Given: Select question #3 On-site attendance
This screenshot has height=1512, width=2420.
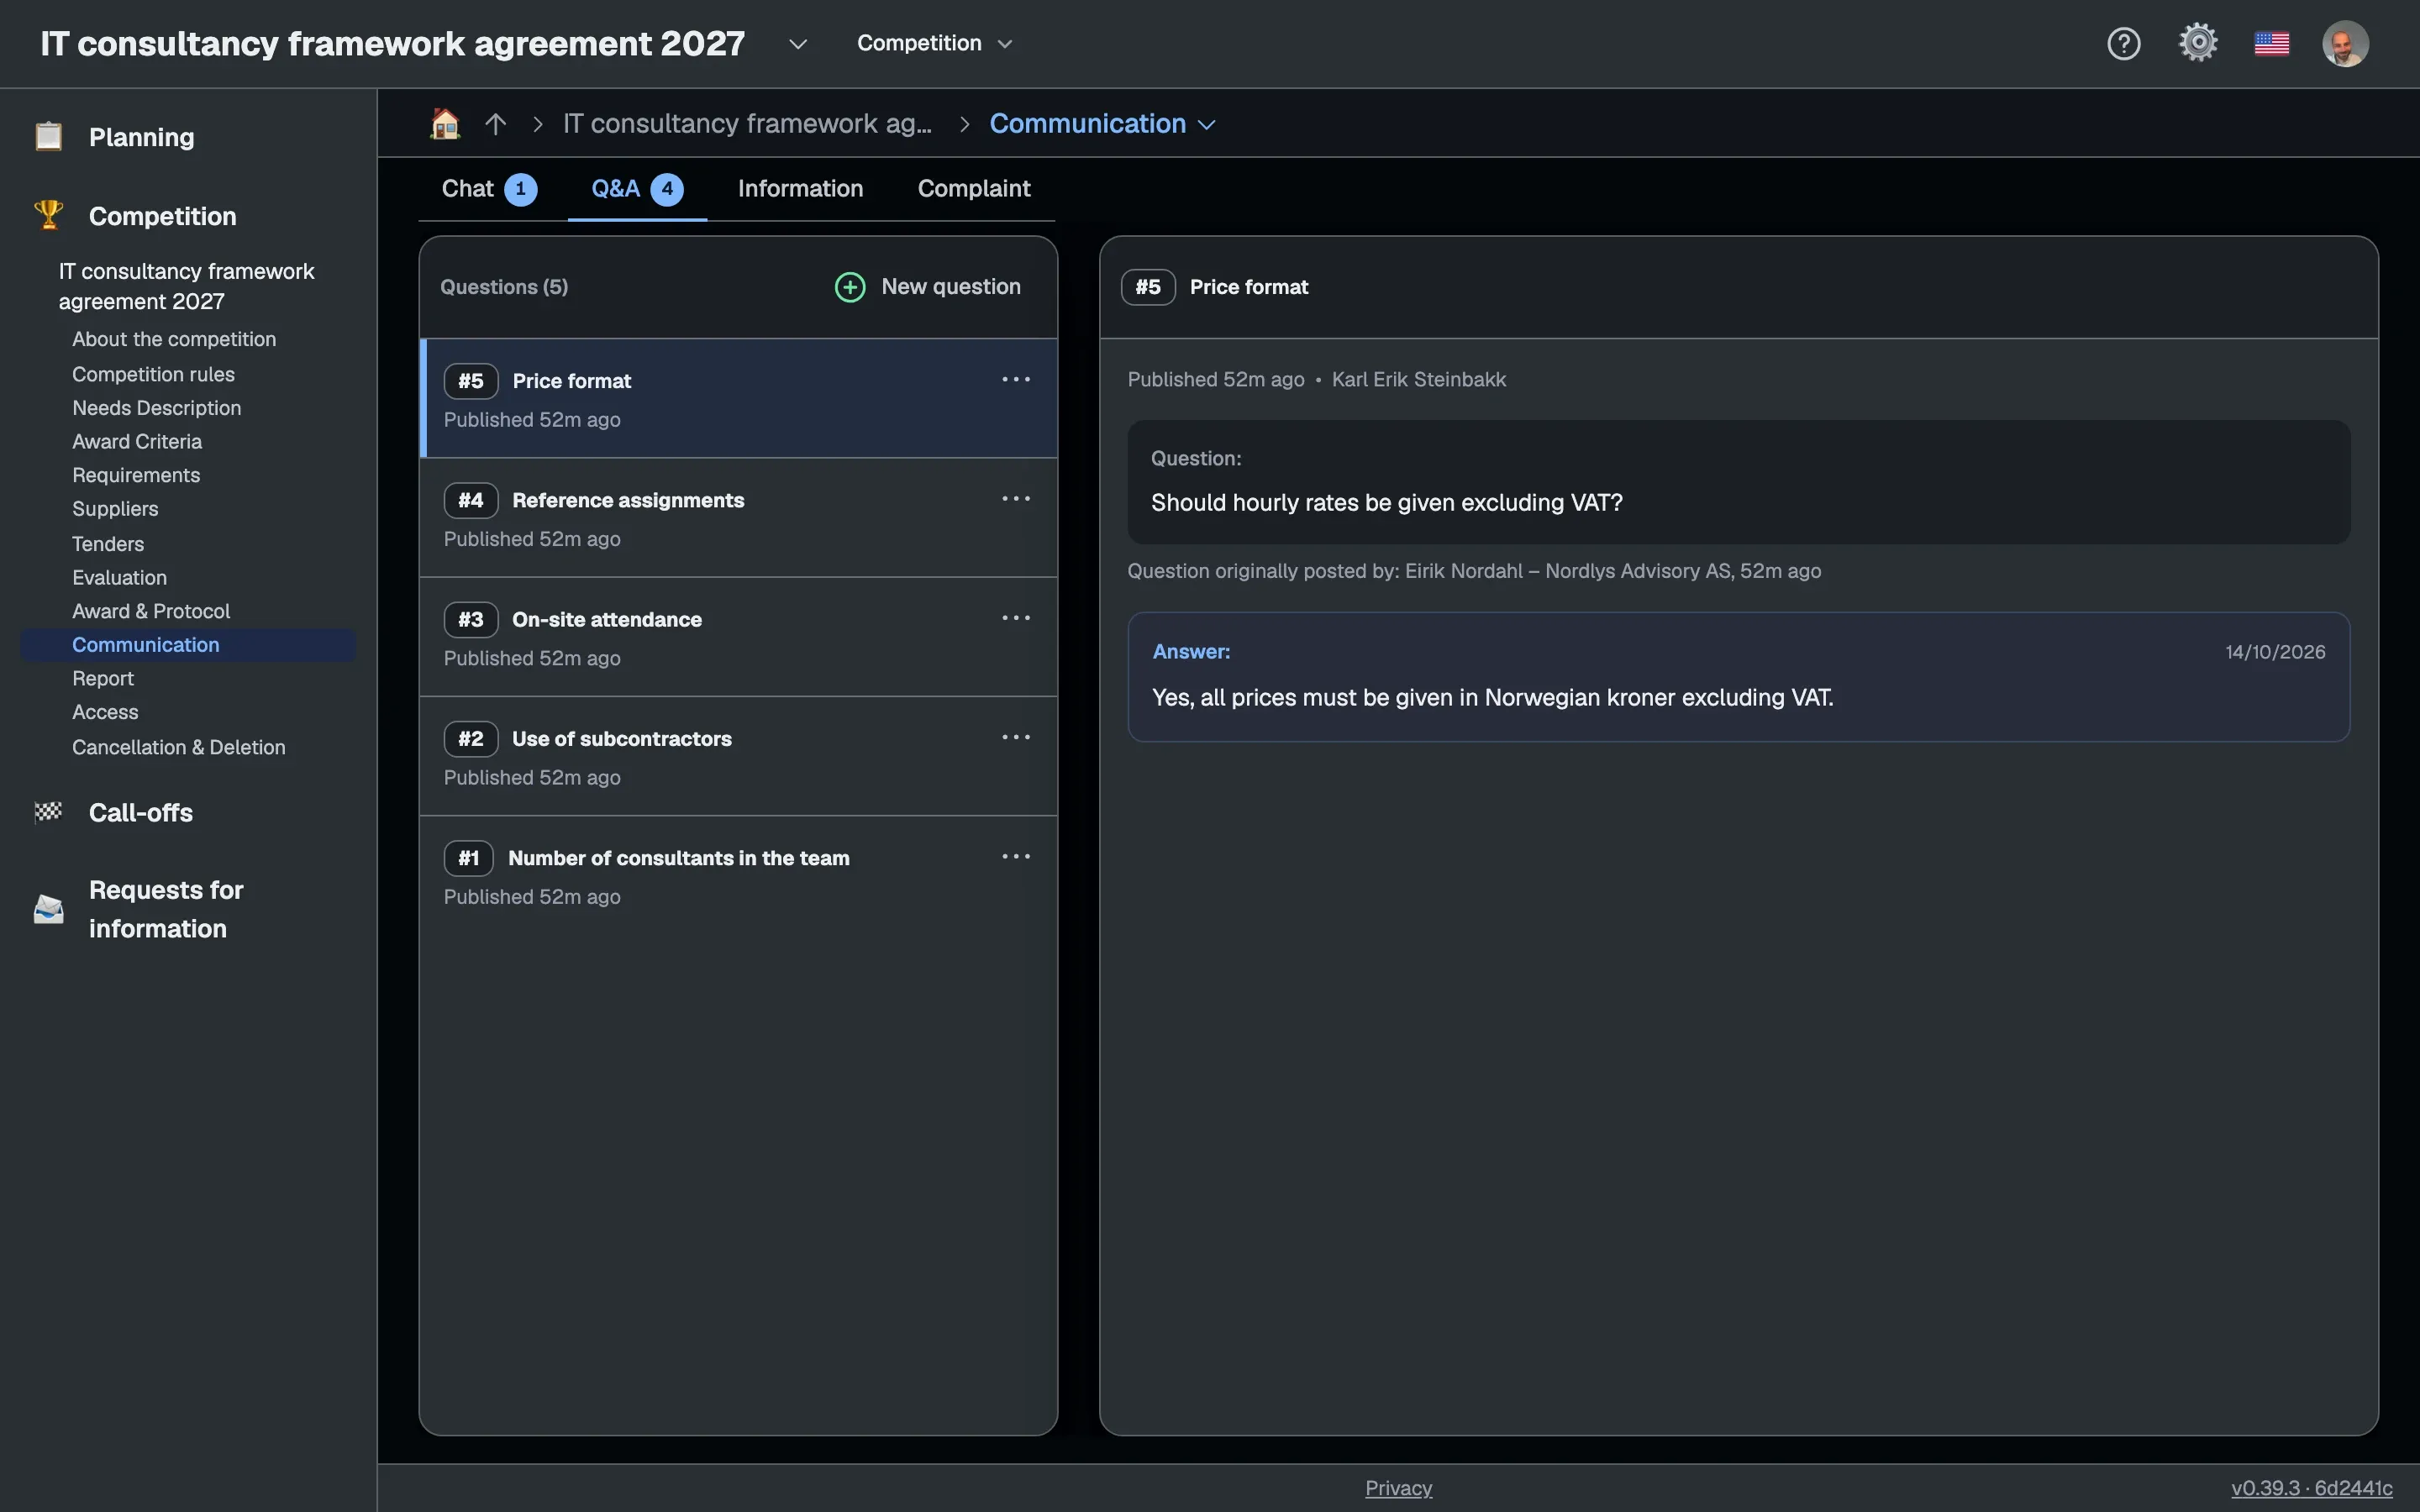Looking at the screenshot, I should click(738, 637).
